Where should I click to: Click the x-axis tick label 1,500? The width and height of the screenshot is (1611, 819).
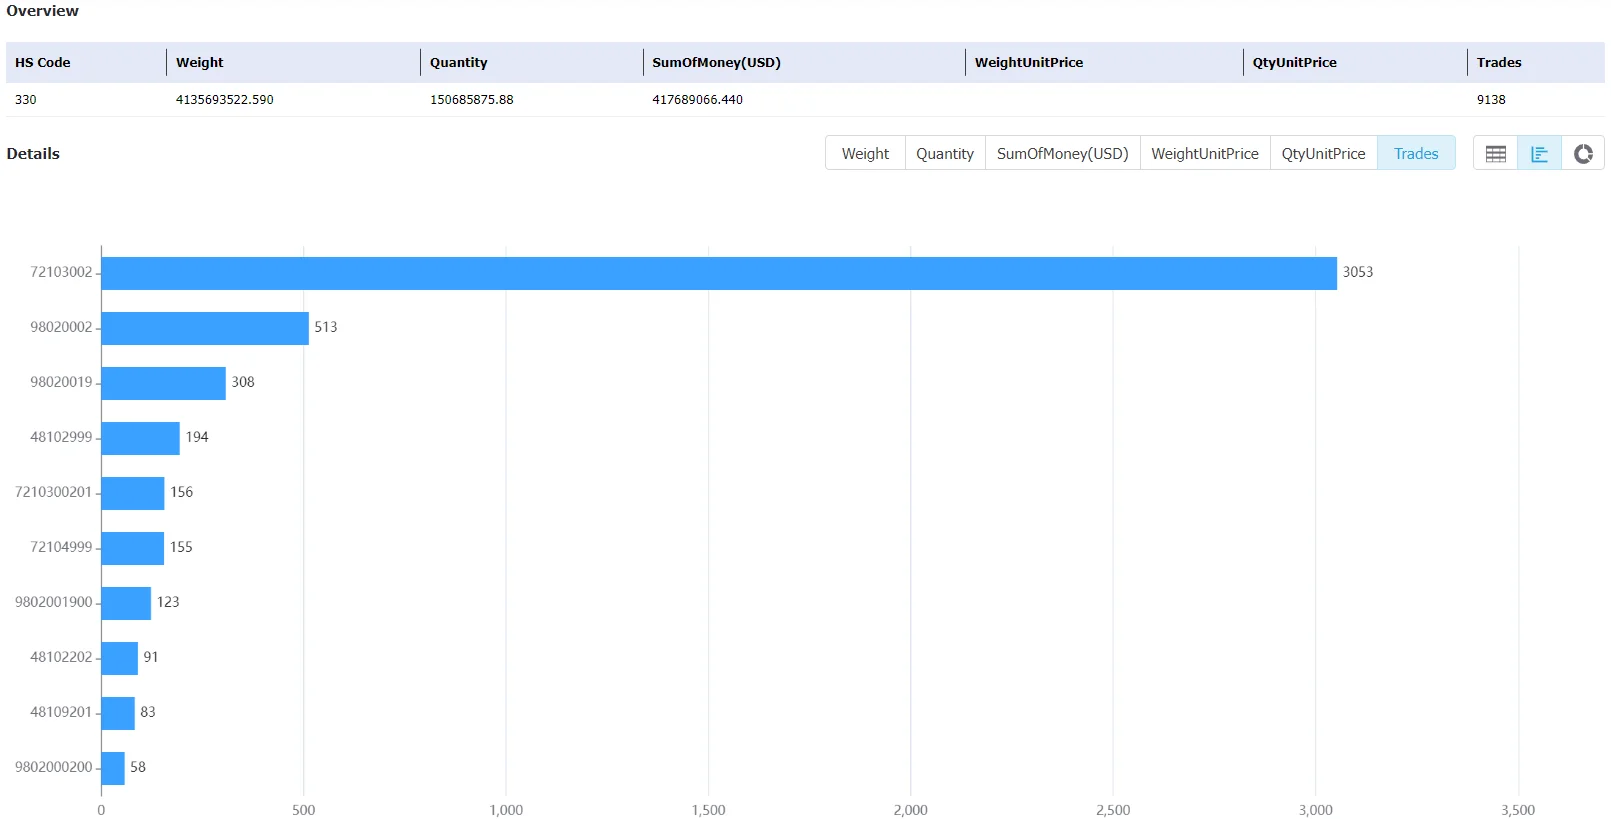tap(708, 810)
